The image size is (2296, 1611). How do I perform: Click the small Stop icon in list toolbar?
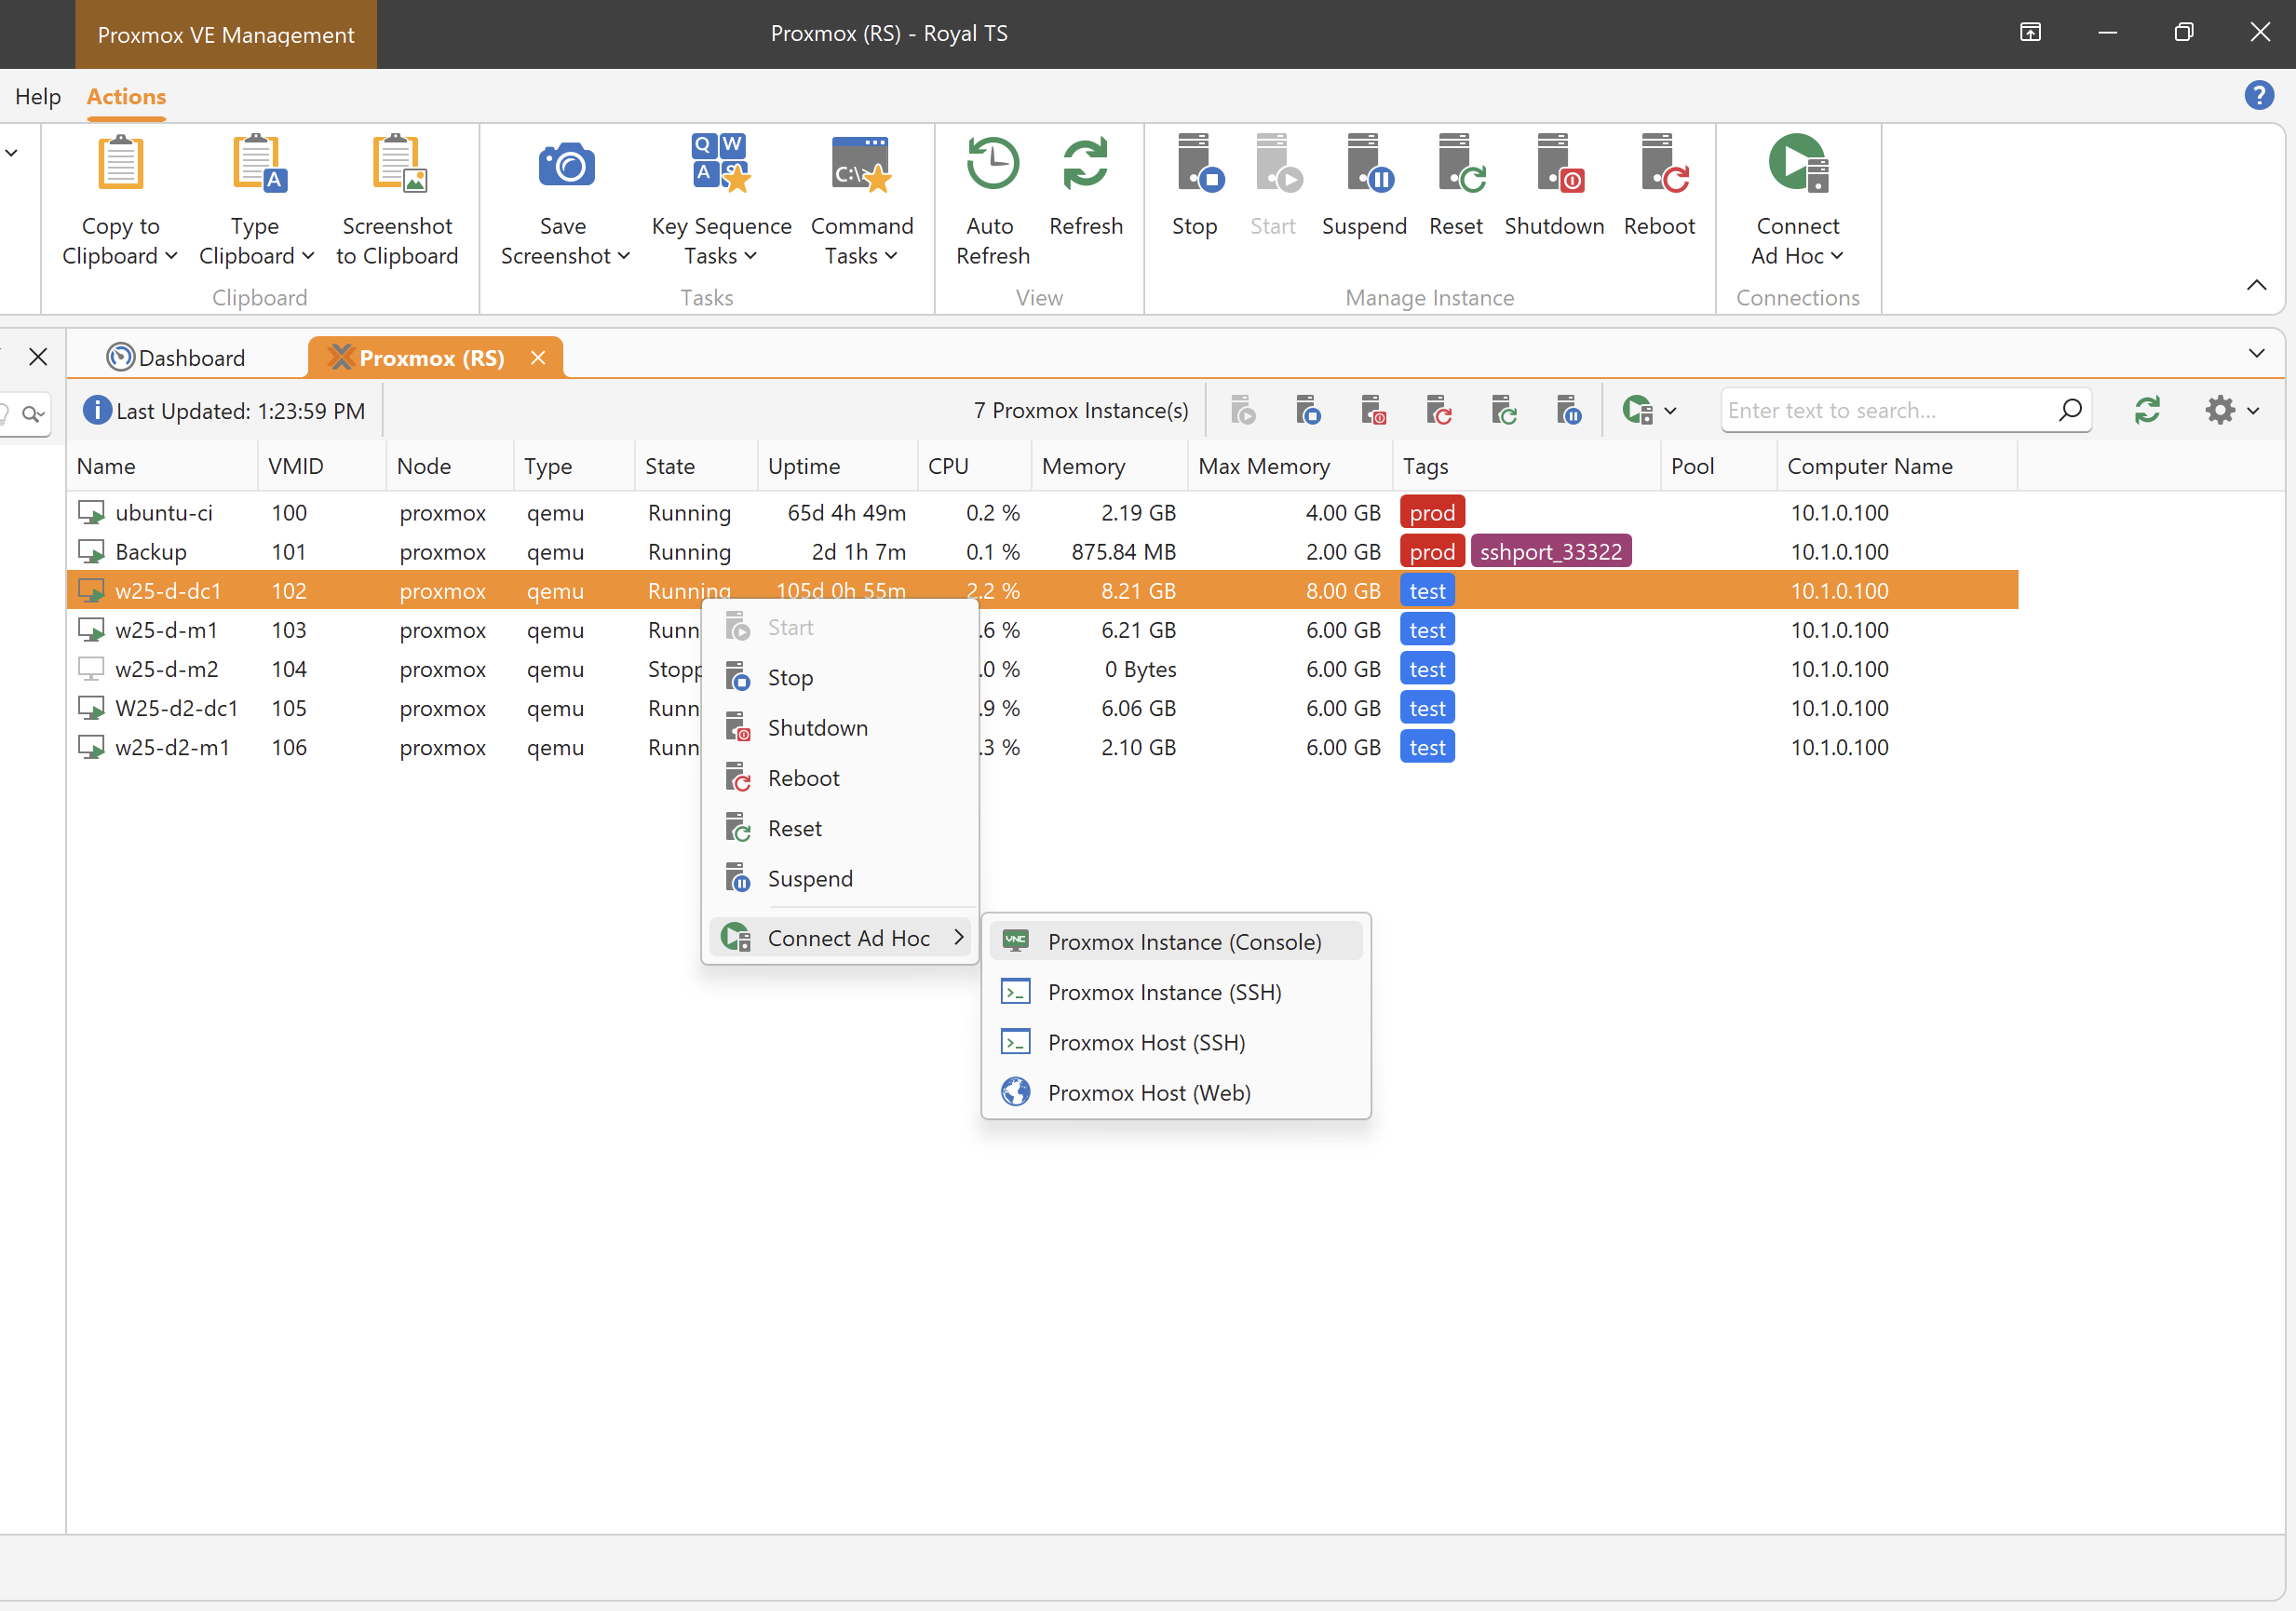[x=1307, y=410]
